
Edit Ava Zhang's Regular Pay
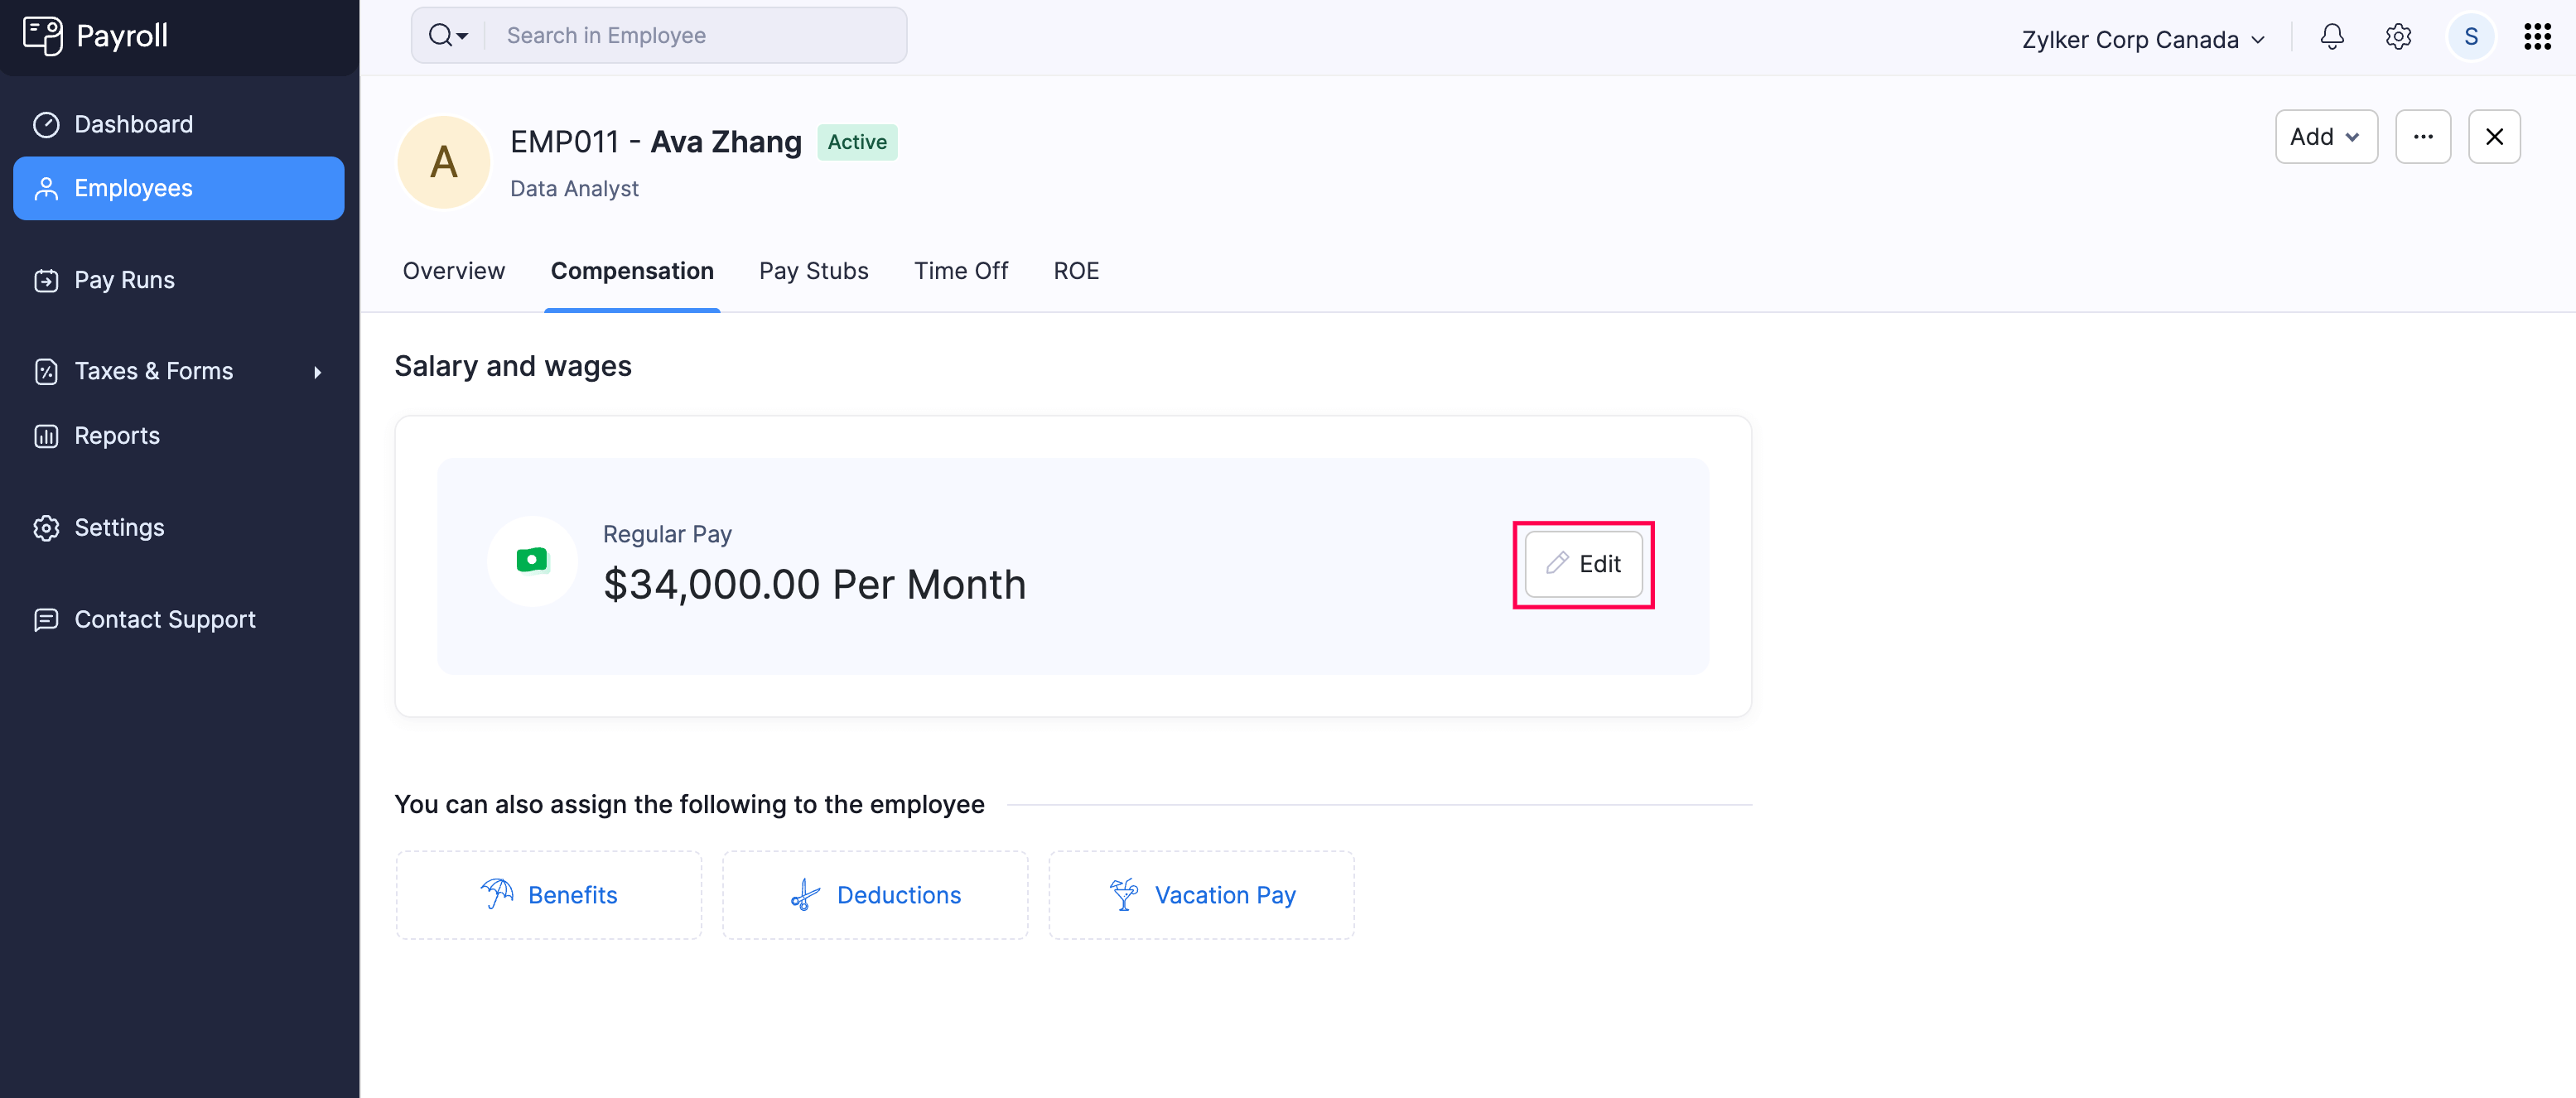(1583, 564)
